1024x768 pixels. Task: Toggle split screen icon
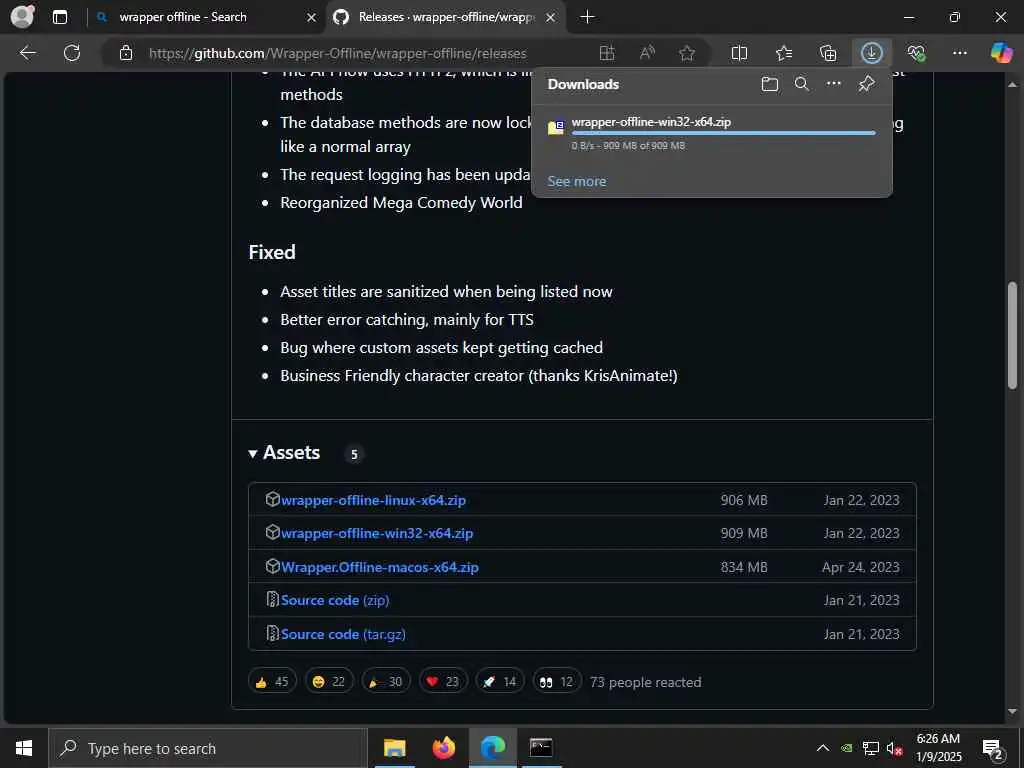click(739, 53)
